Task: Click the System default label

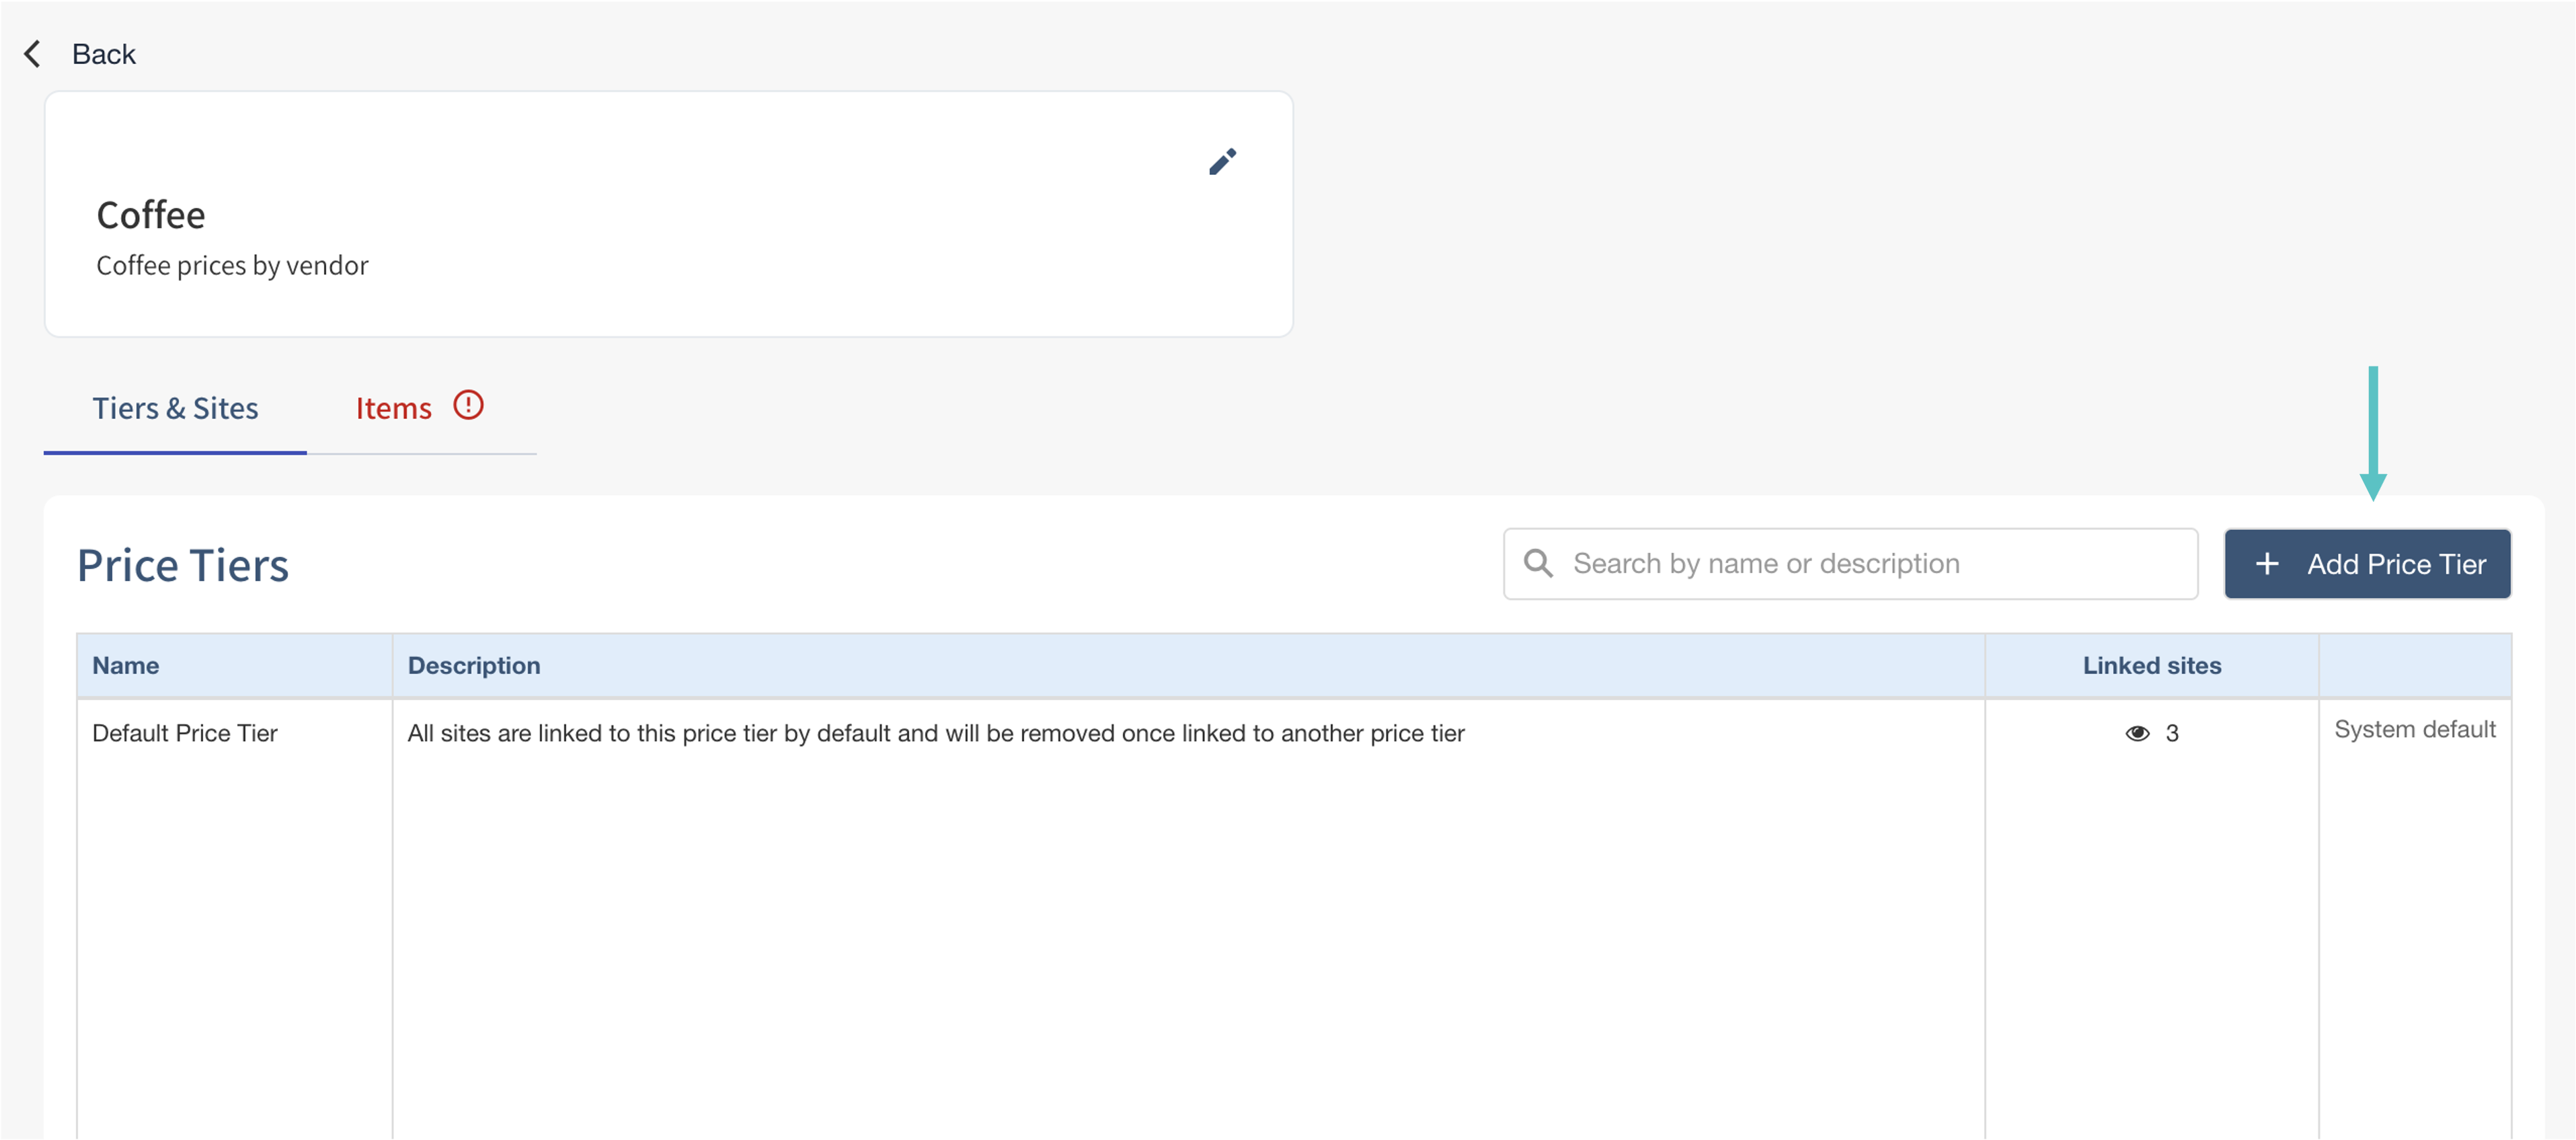Action: [2414, 729]
